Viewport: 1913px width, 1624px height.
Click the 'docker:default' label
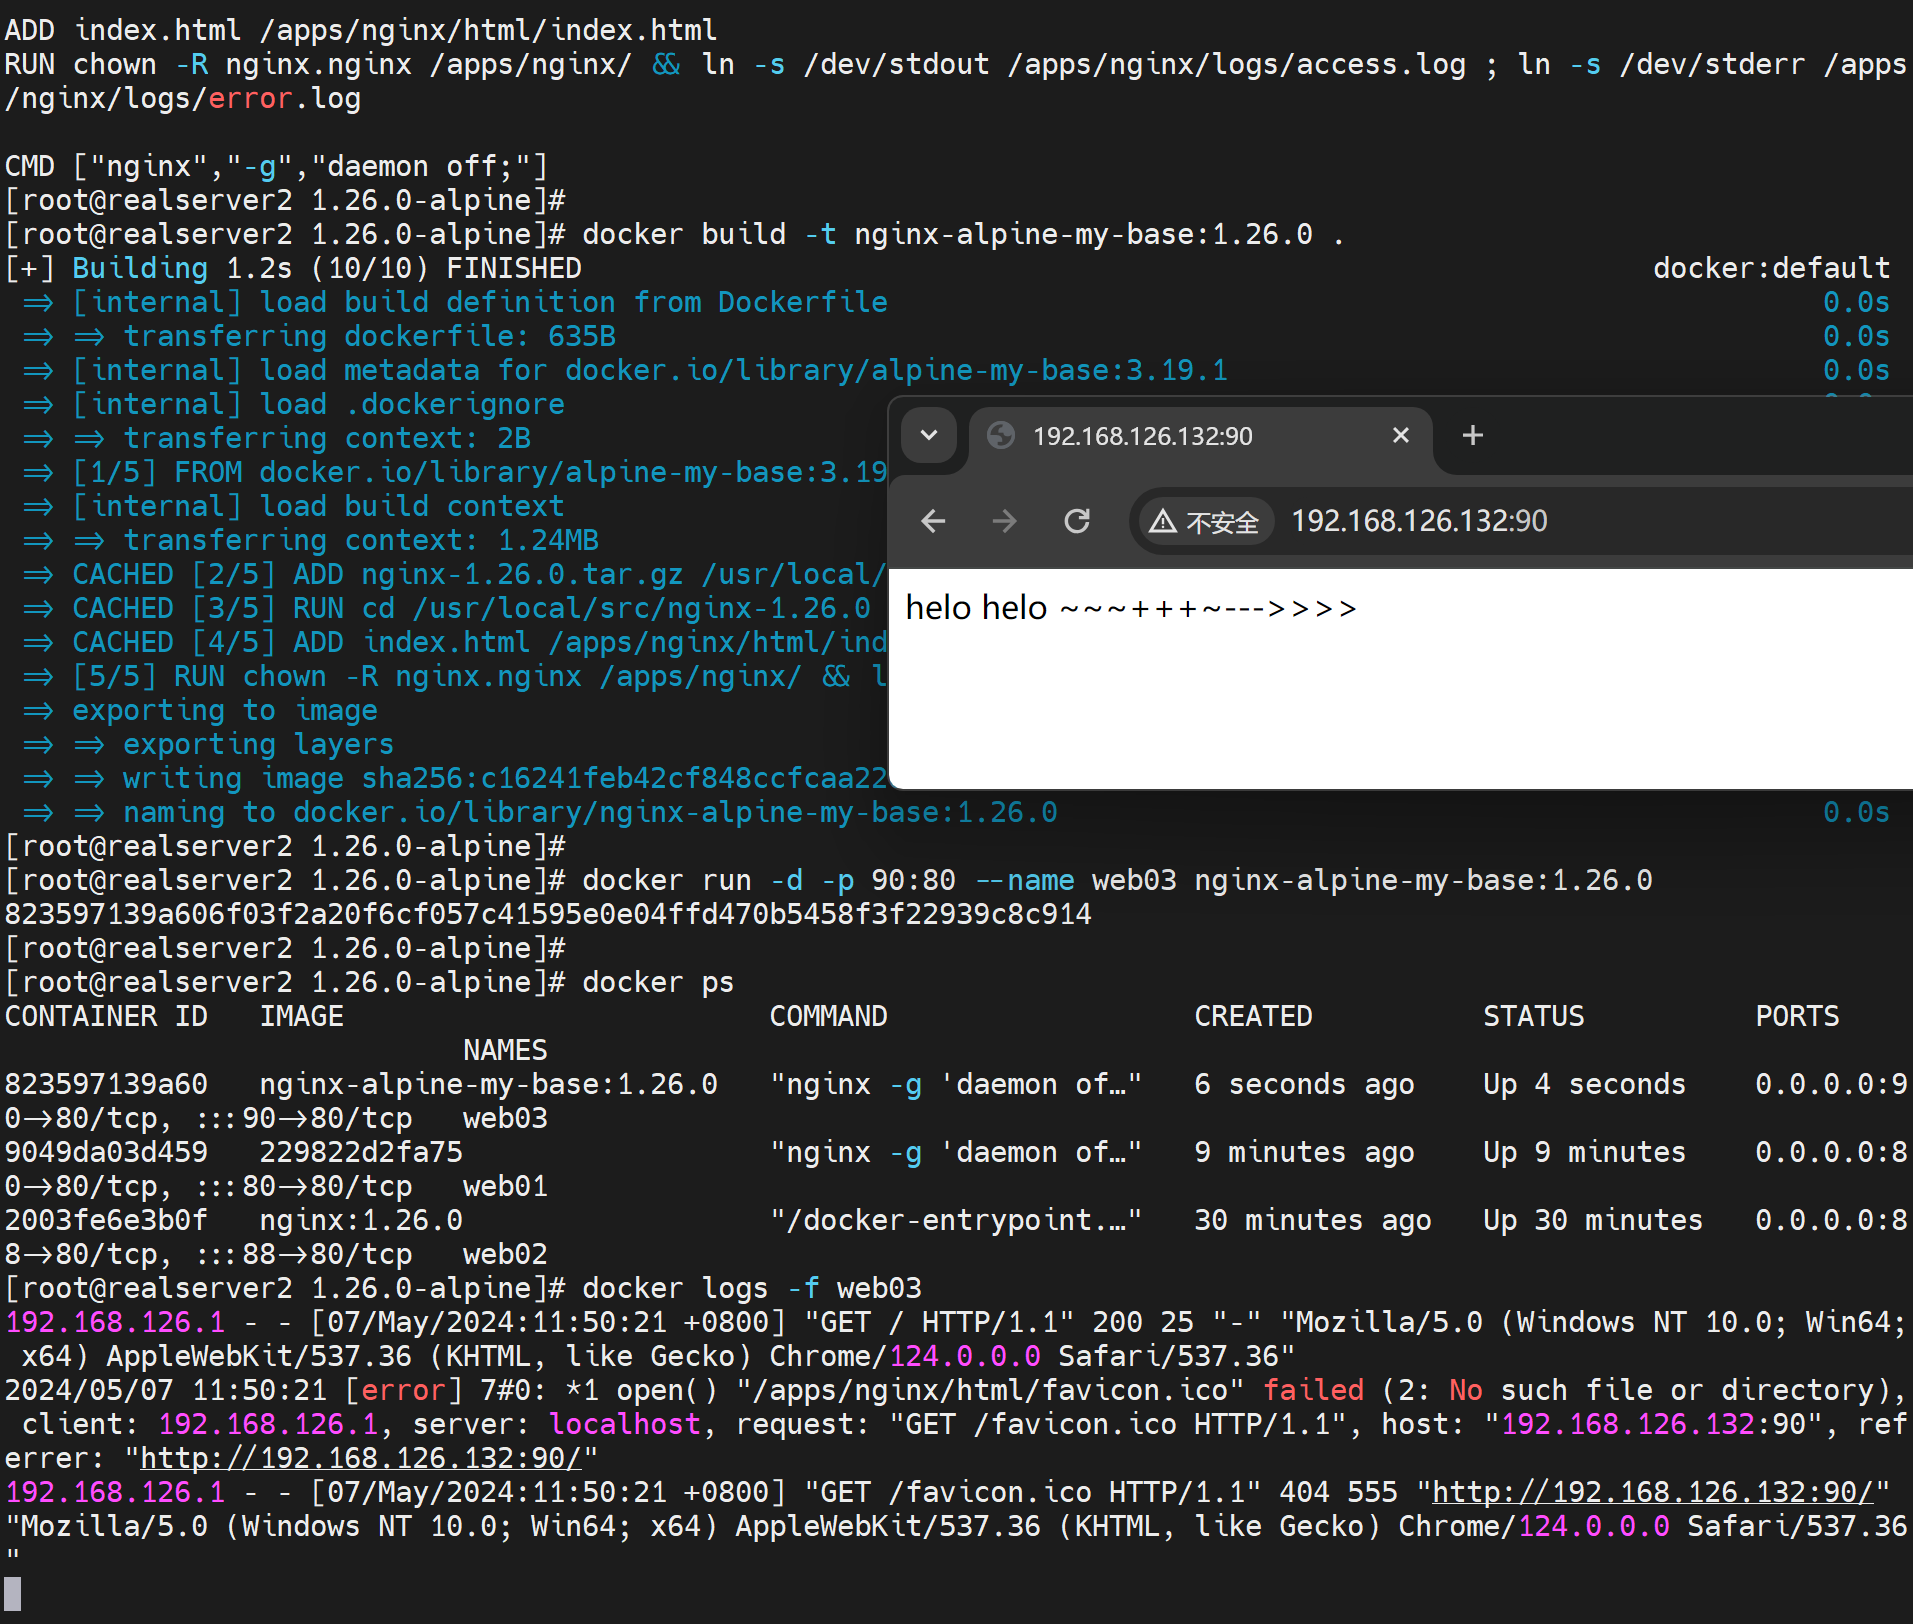(x=1771, y=269)
